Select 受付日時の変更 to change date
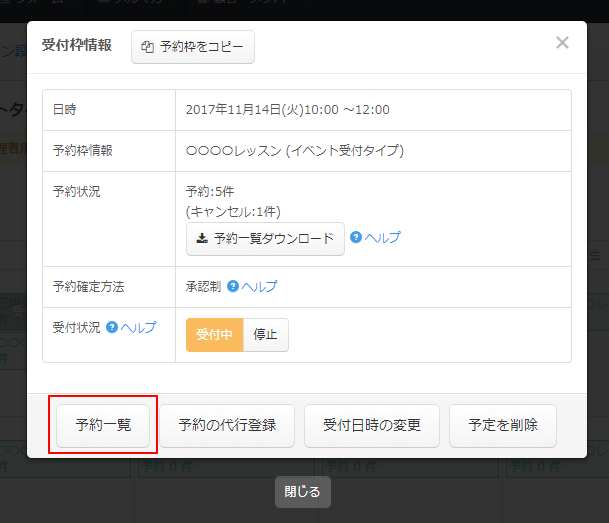 372,425
